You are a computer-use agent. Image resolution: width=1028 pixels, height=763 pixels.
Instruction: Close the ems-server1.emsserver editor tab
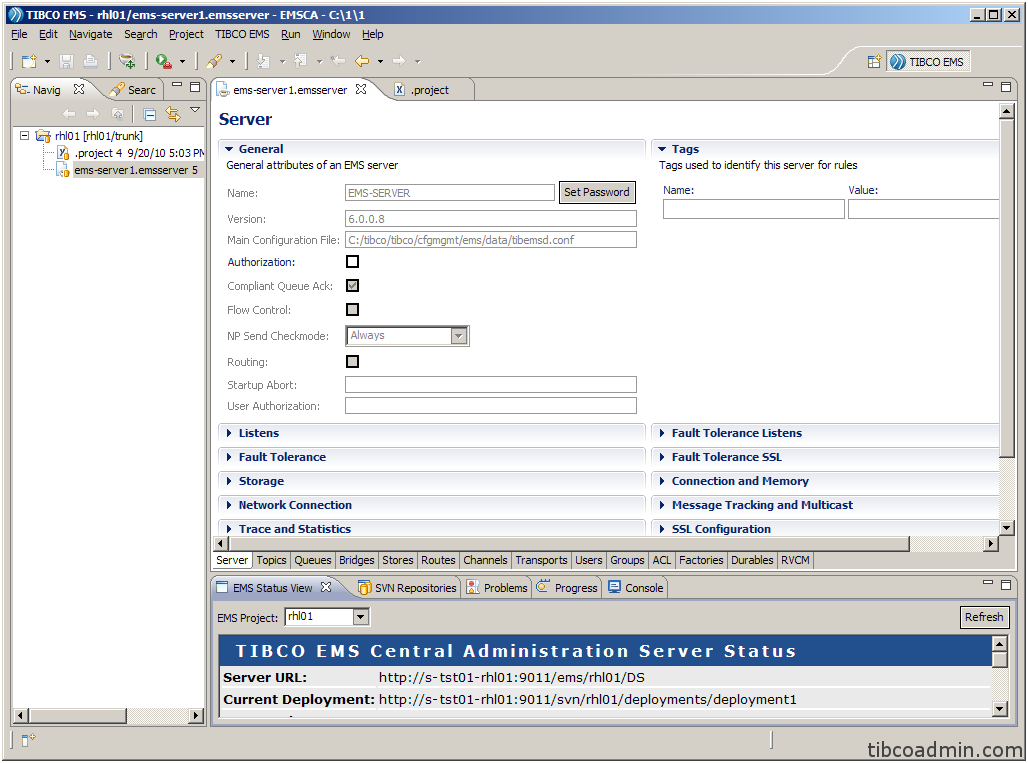tap(361, 88)
